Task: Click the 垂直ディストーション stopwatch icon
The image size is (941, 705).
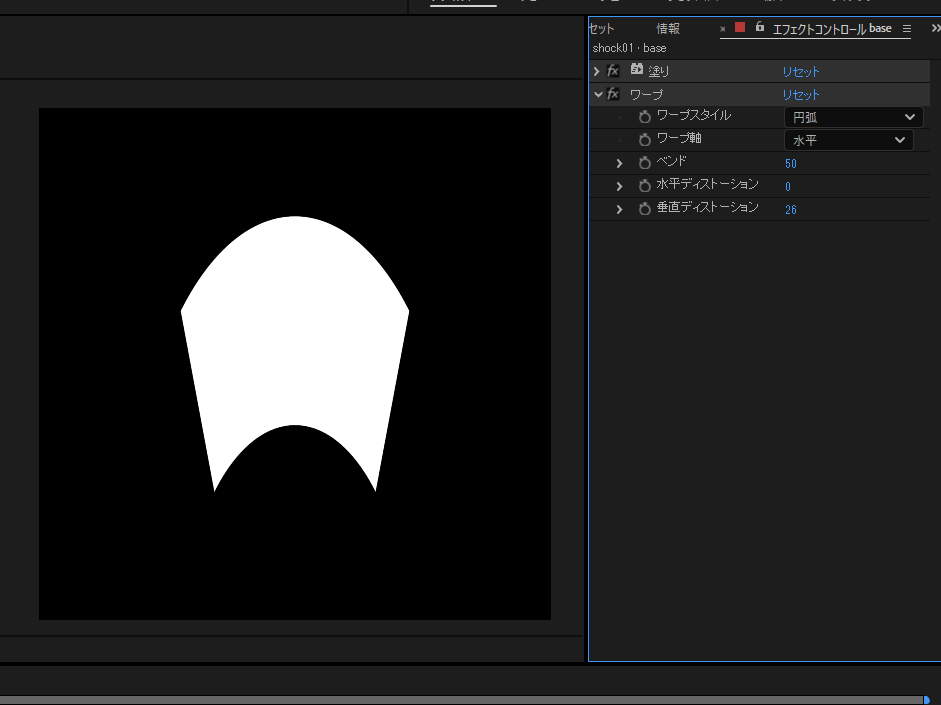Action: coord(645,209)
